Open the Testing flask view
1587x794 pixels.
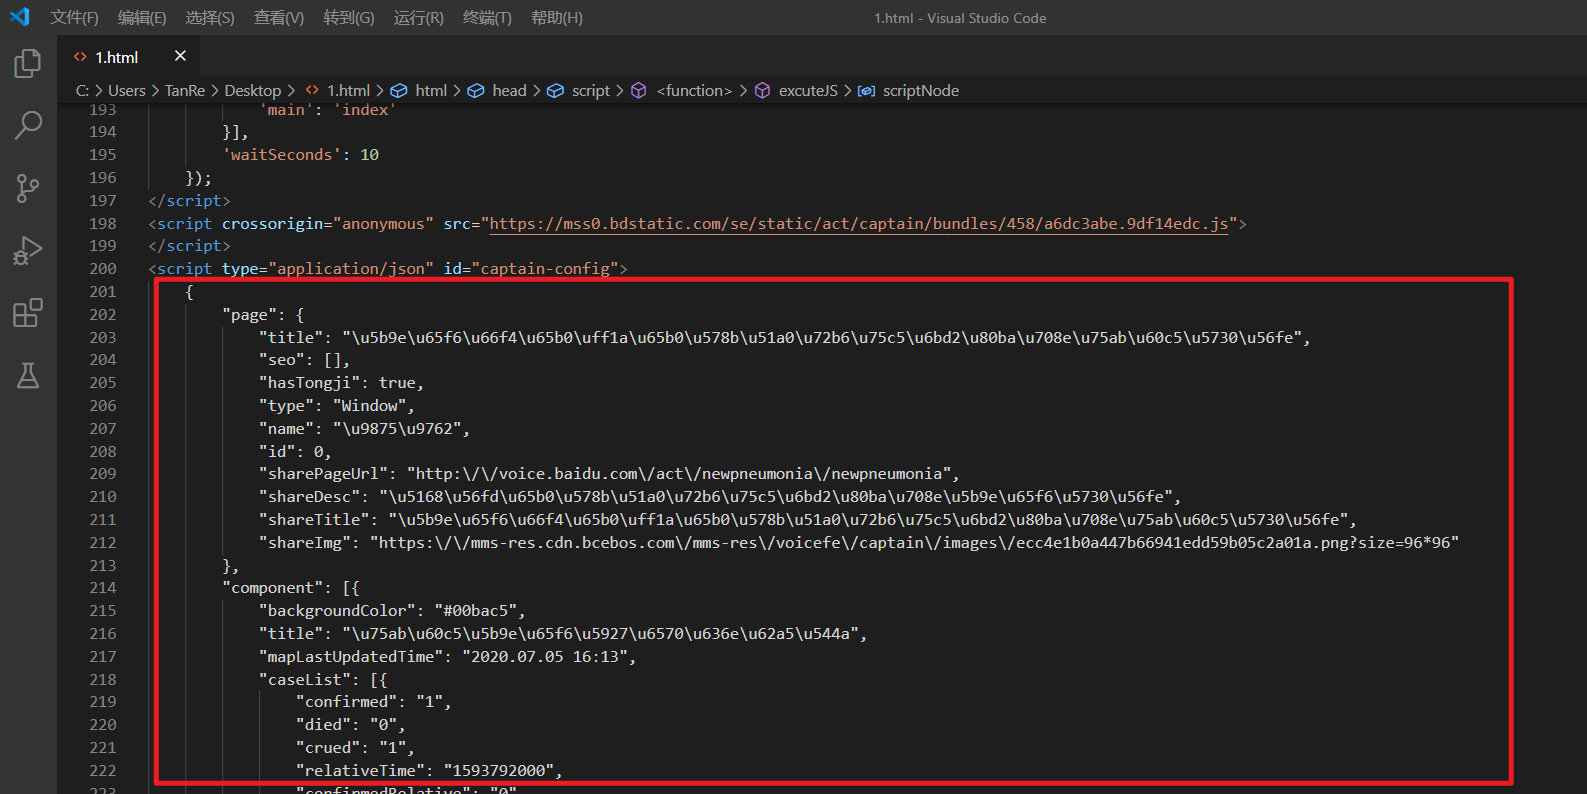(28, 375)
